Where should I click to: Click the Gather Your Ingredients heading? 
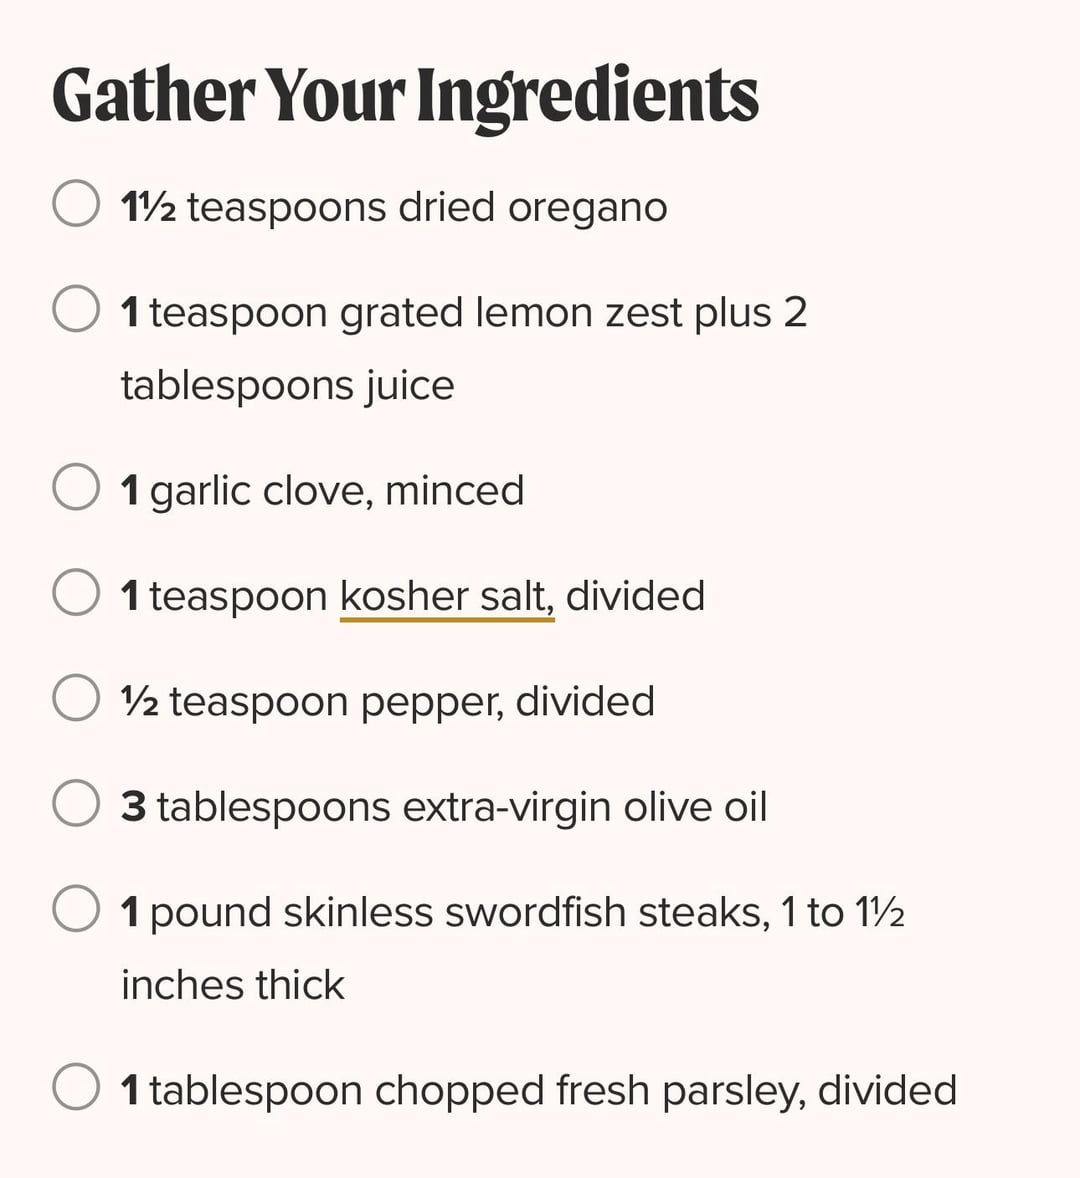405,96
